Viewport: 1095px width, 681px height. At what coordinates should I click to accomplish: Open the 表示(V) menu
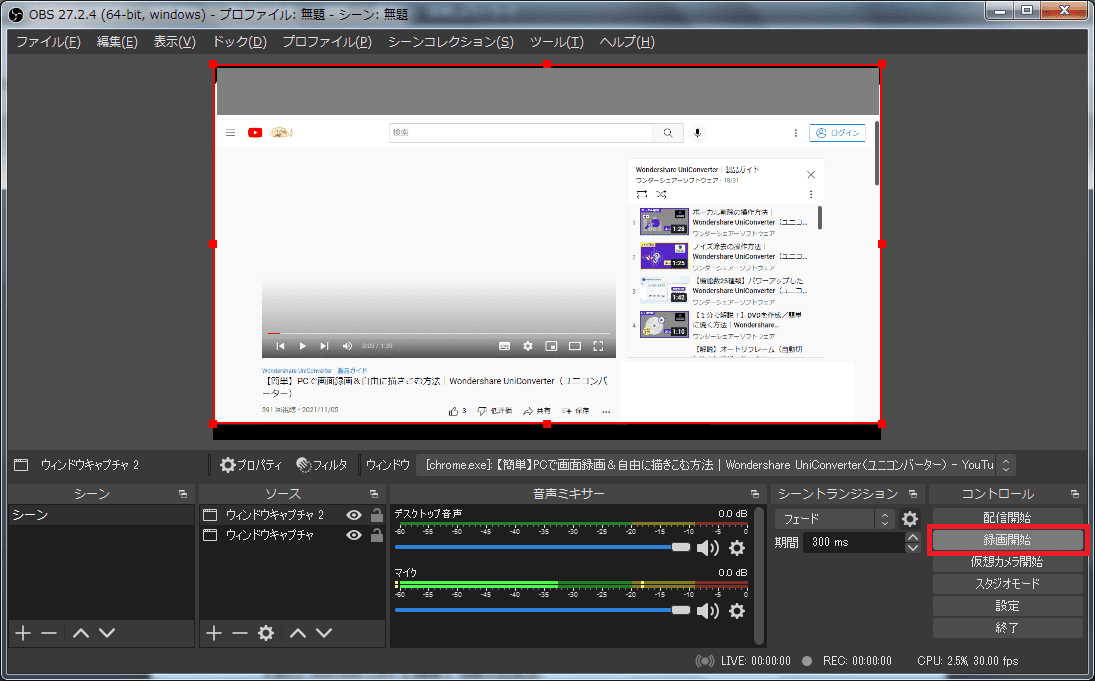click(175, 42)
